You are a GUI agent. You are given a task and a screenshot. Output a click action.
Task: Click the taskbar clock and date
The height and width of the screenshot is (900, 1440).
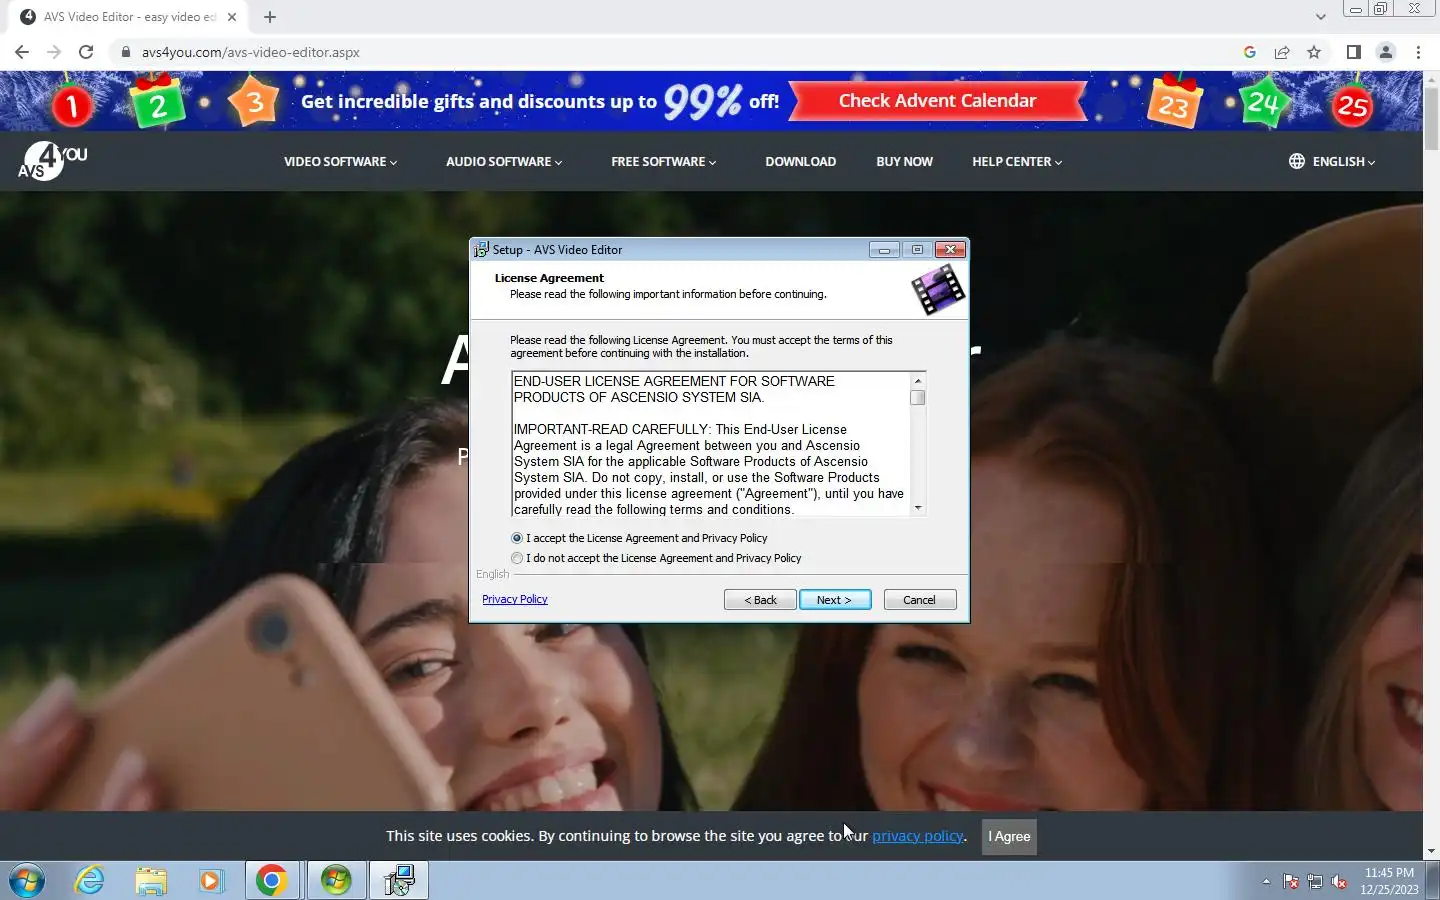click(1389, 881)
